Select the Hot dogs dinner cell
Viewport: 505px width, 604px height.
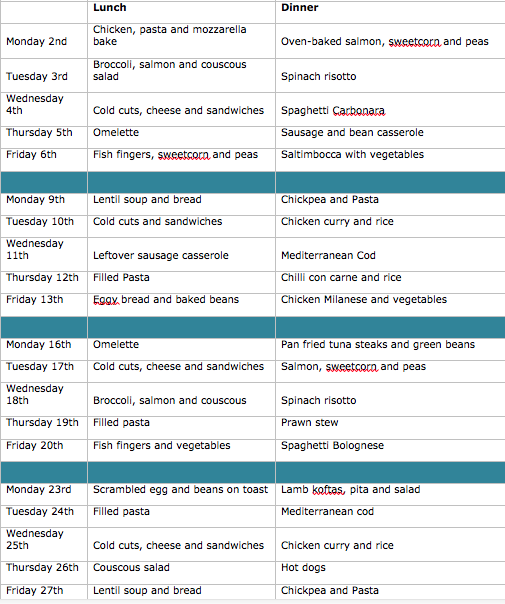[390, 572]
